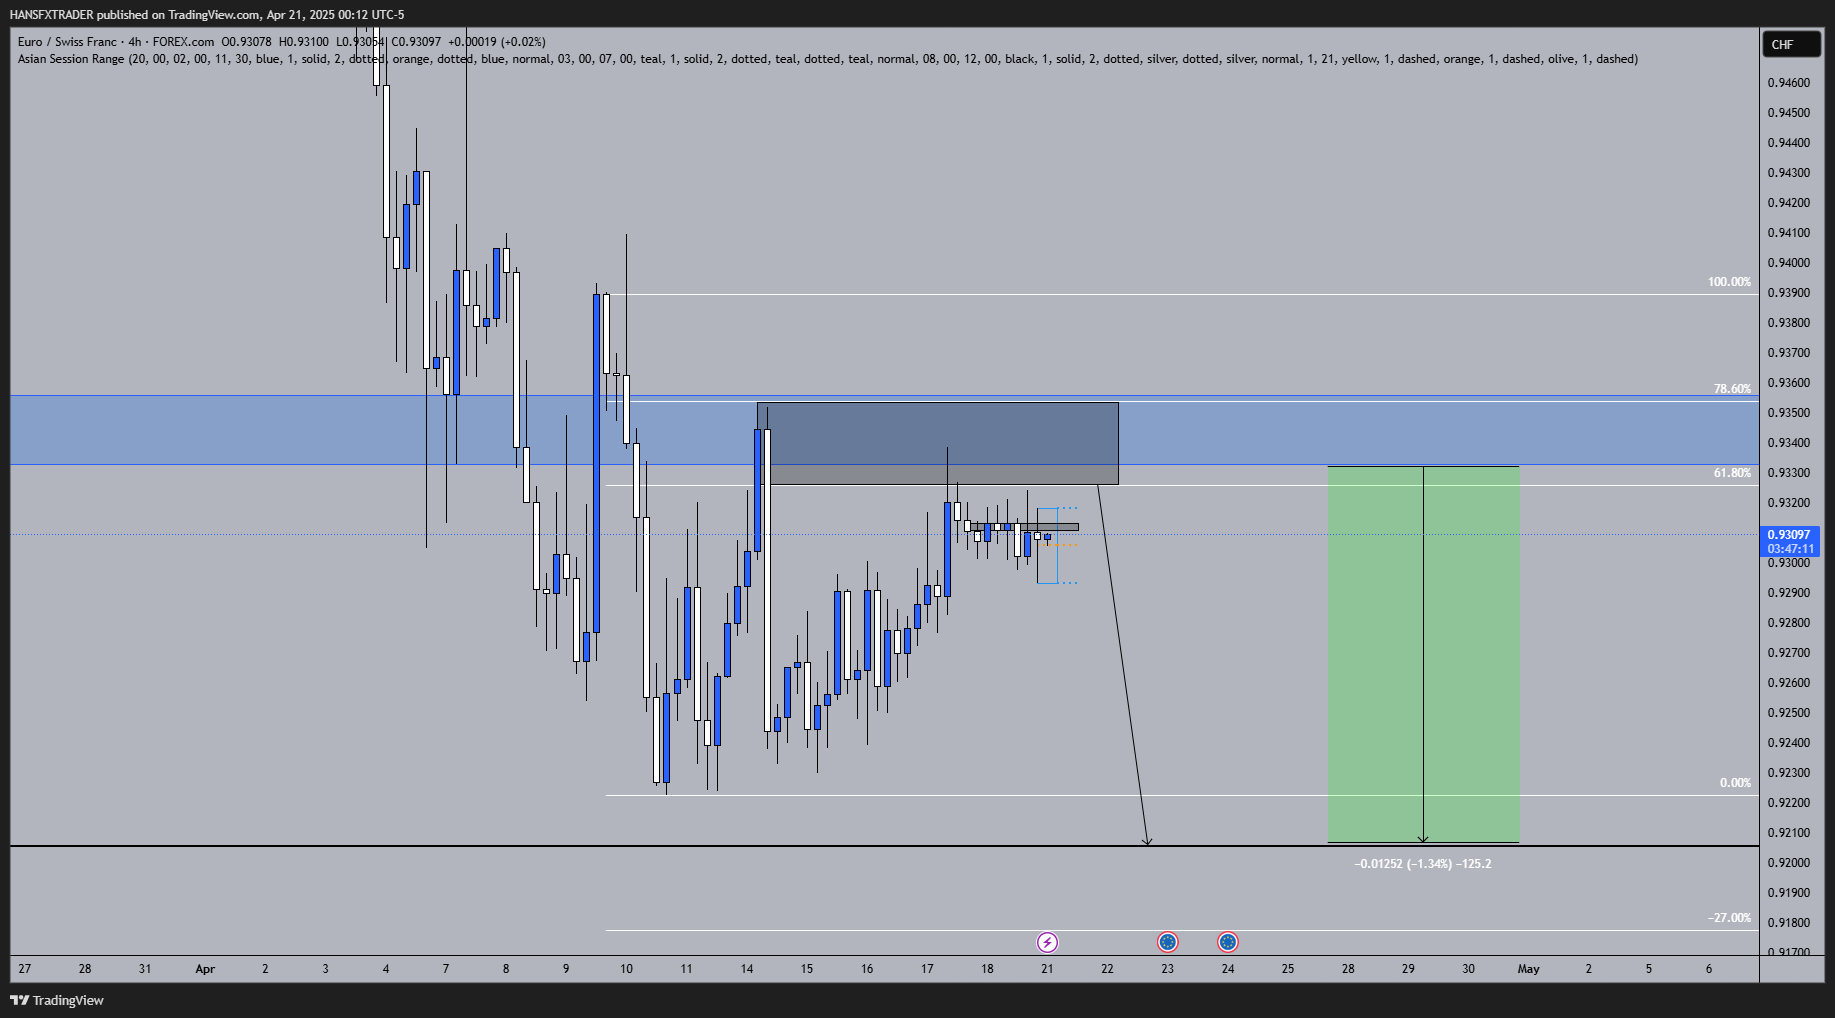Select the 78.60% Fibonacci level label
This screenshot has height=1018, width=1835.
[1732, 389]
